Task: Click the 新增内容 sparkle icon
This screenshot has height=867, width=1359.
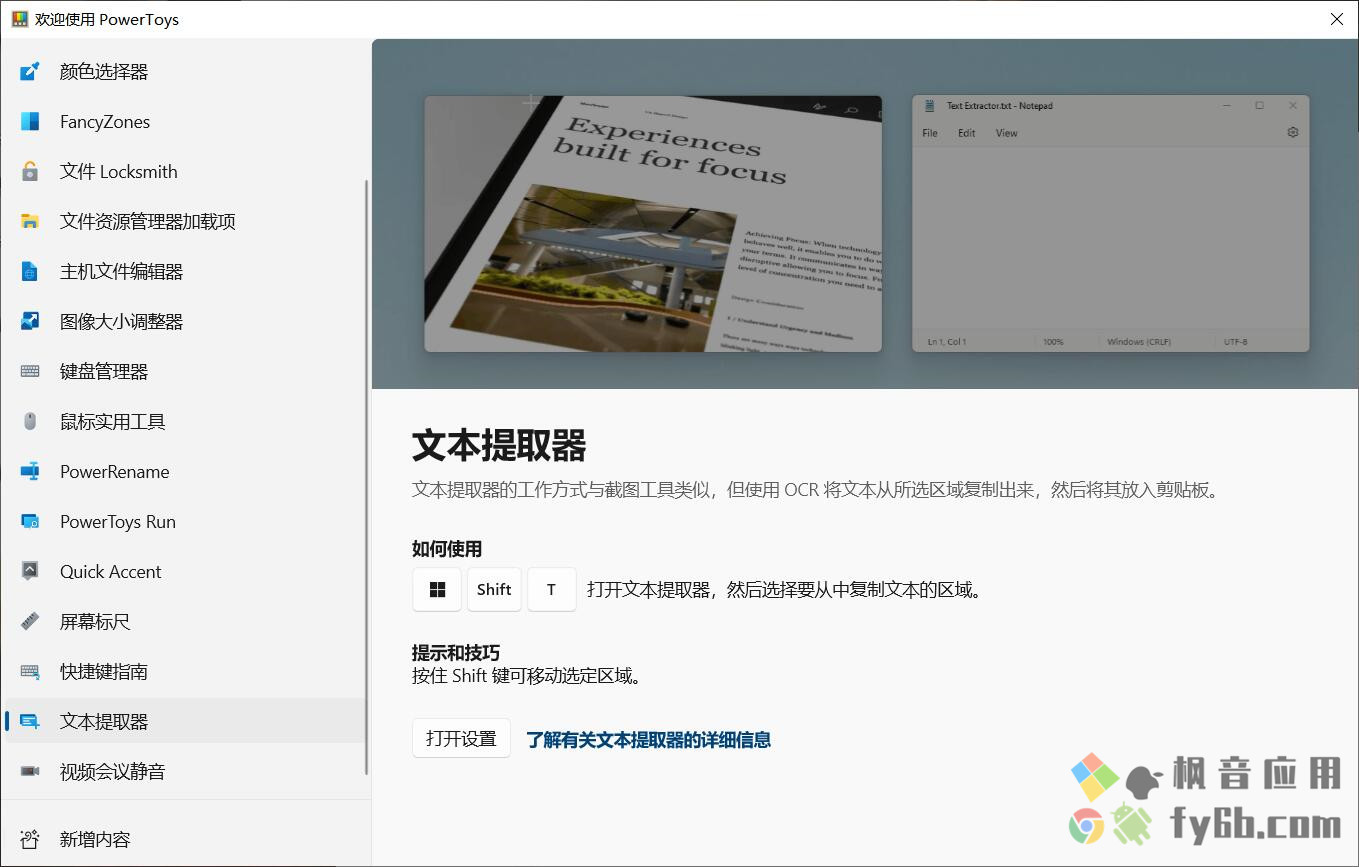Action: click(x=30, y=839)
